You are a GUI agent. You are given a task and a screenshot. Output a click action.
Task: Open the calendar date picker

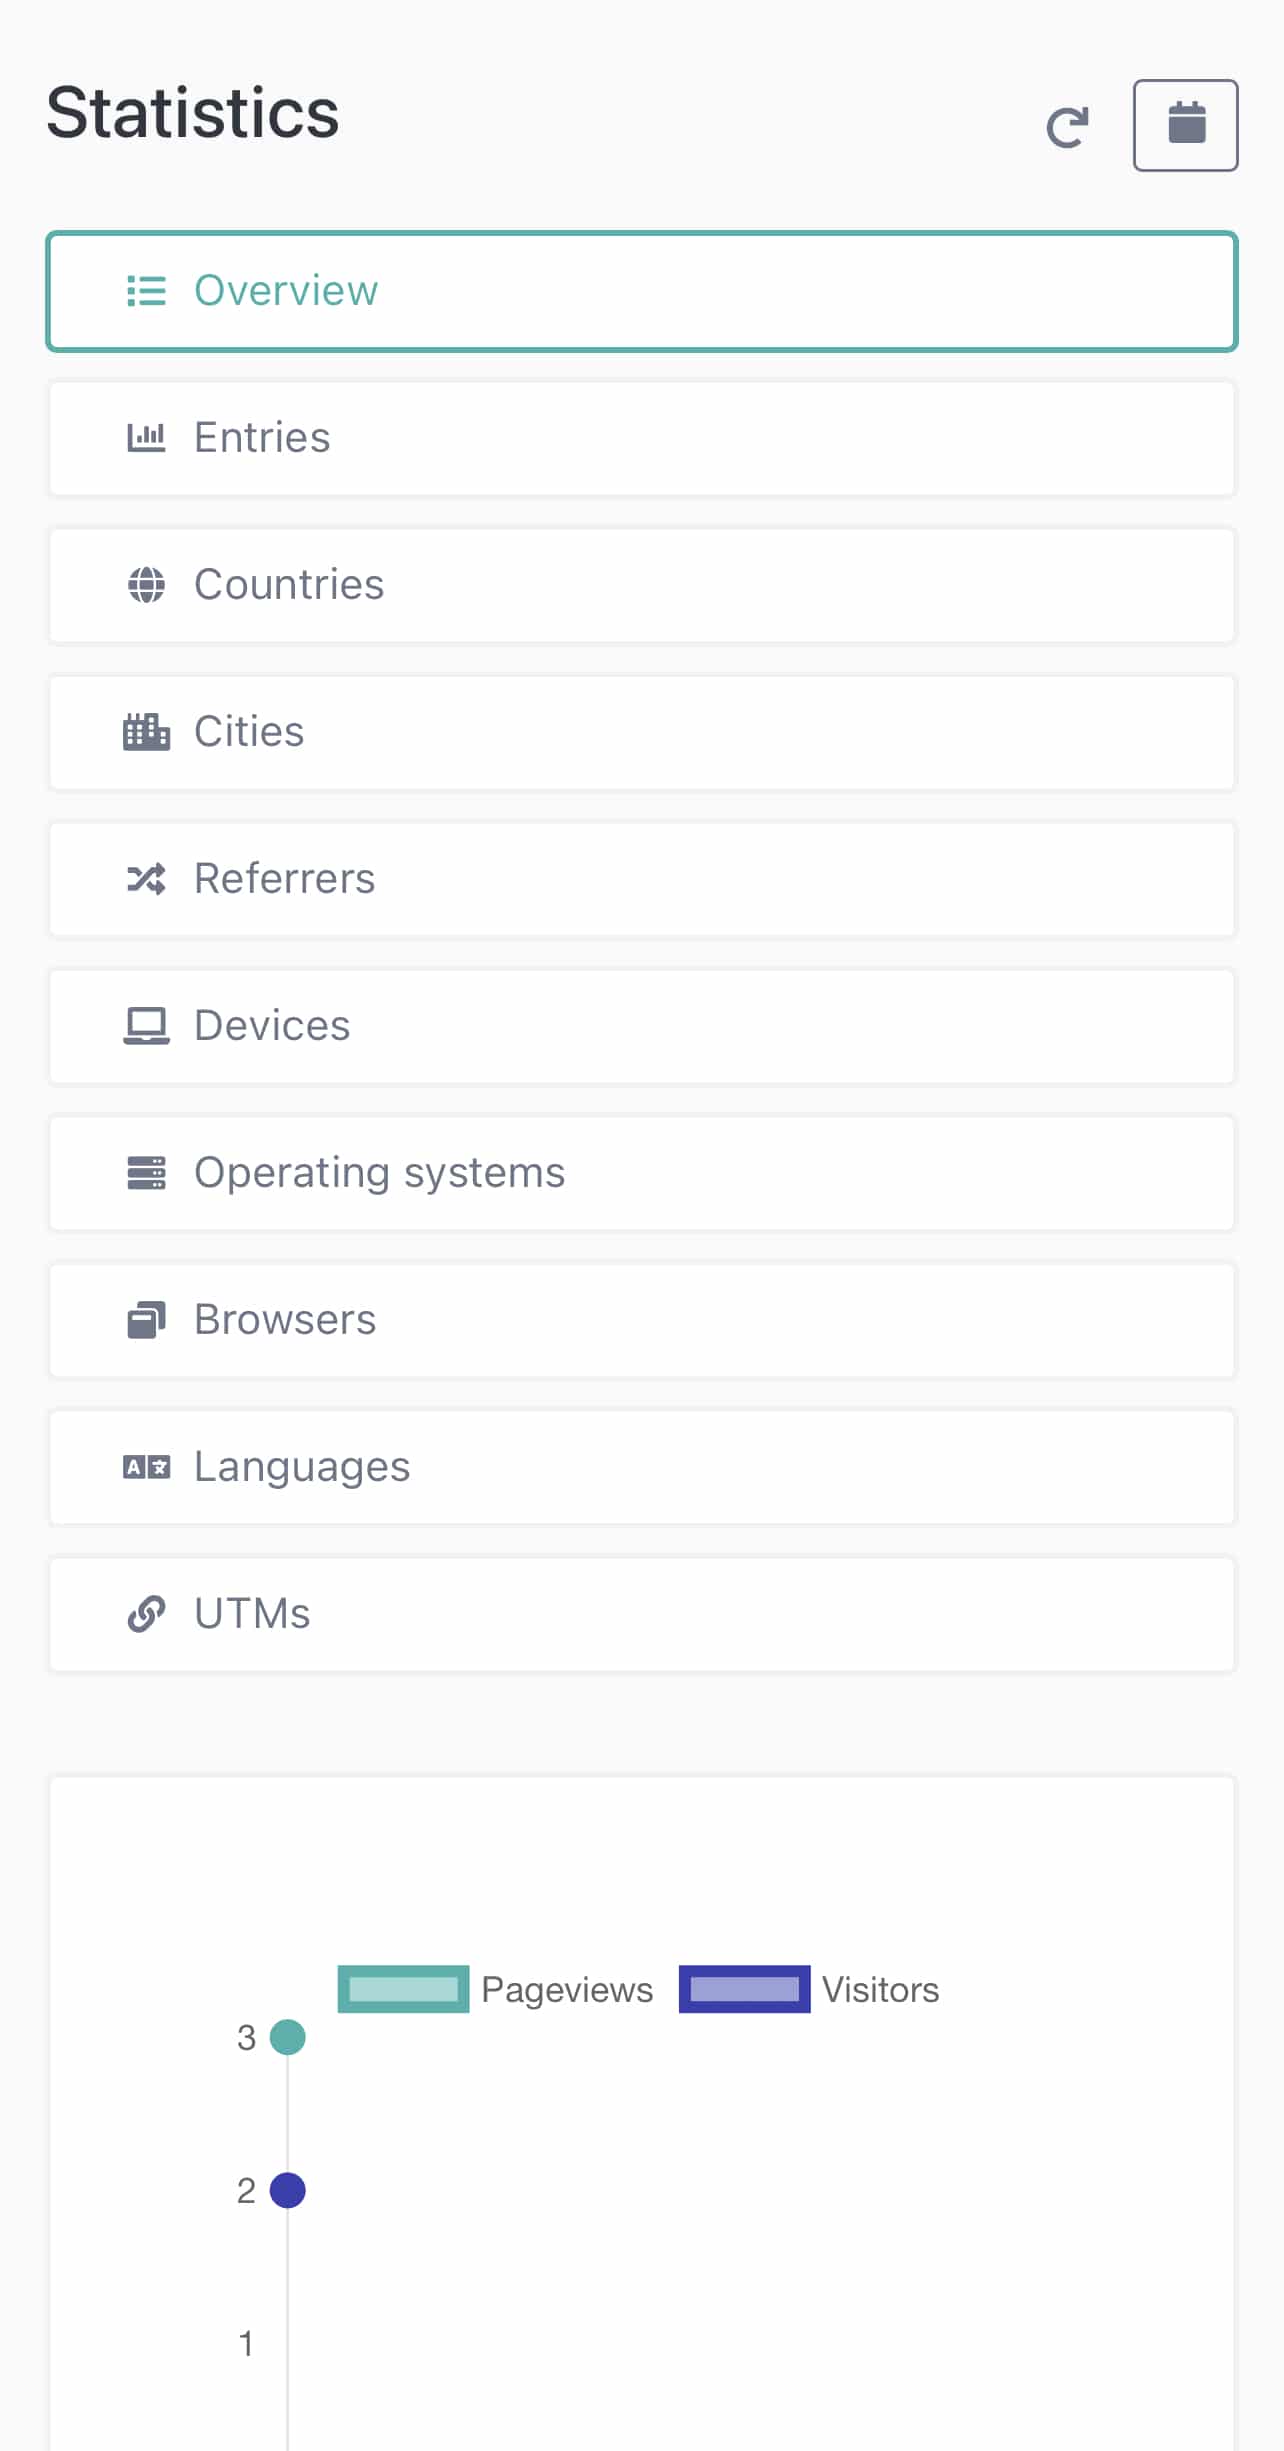[x=1185, y=125]
